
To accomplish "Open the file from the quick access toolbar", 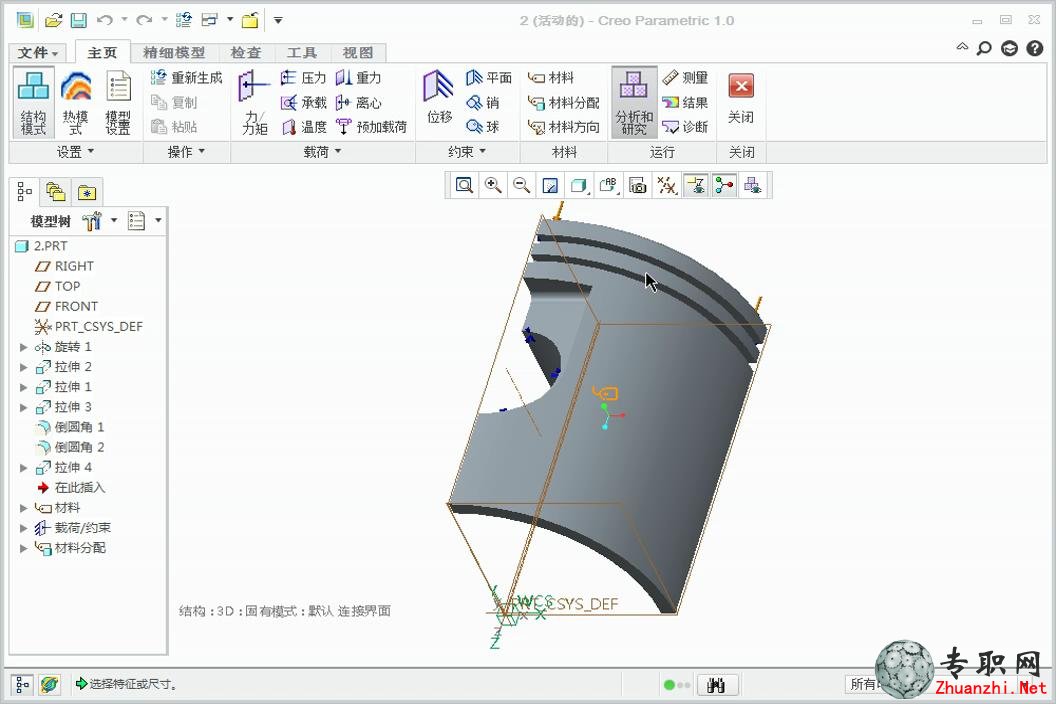I will click(53, 20).
